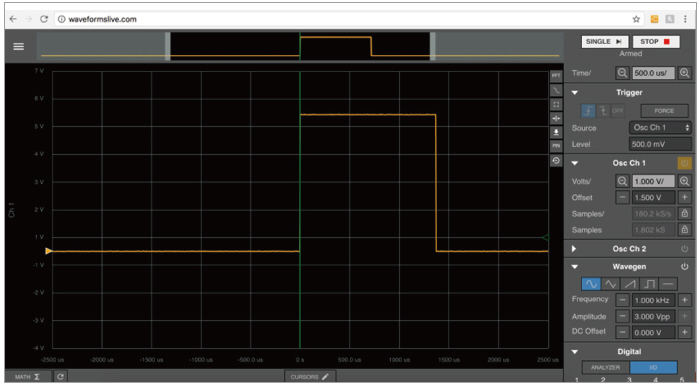Open the hamburger menu icon

tap(18, 46)
